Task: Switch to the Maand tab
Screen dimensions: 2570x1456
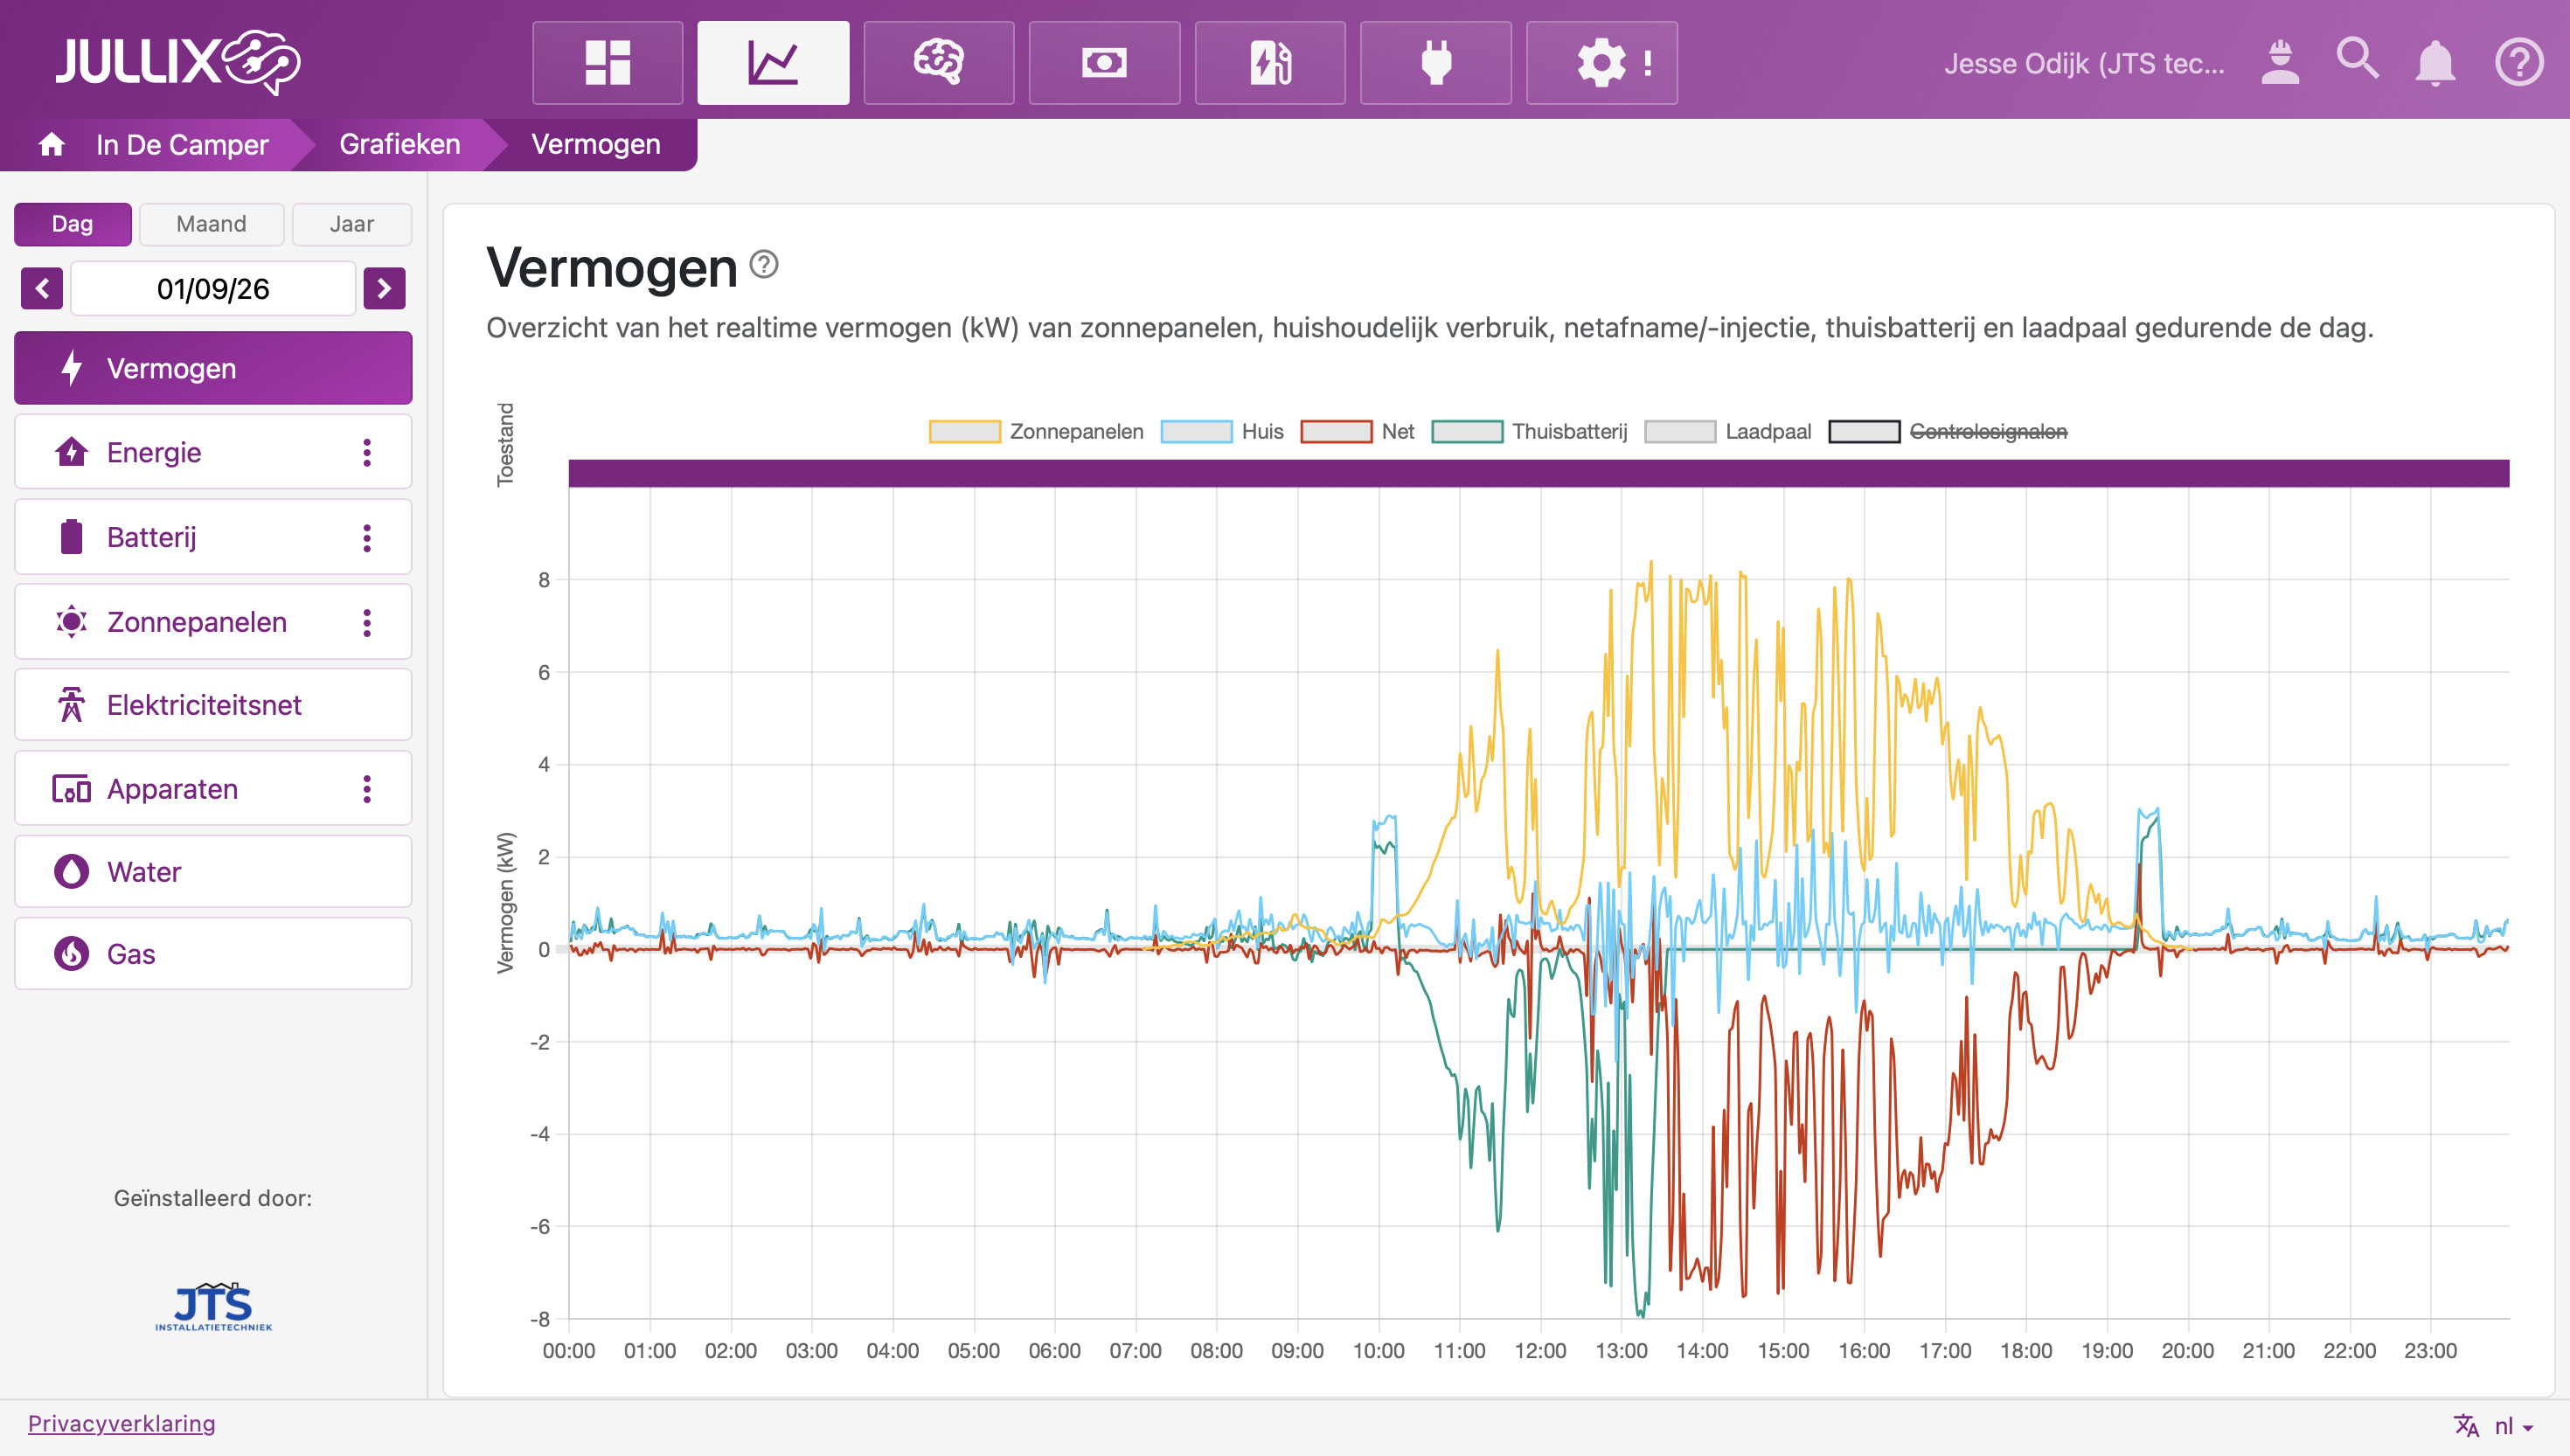Action: pos(211,224)
